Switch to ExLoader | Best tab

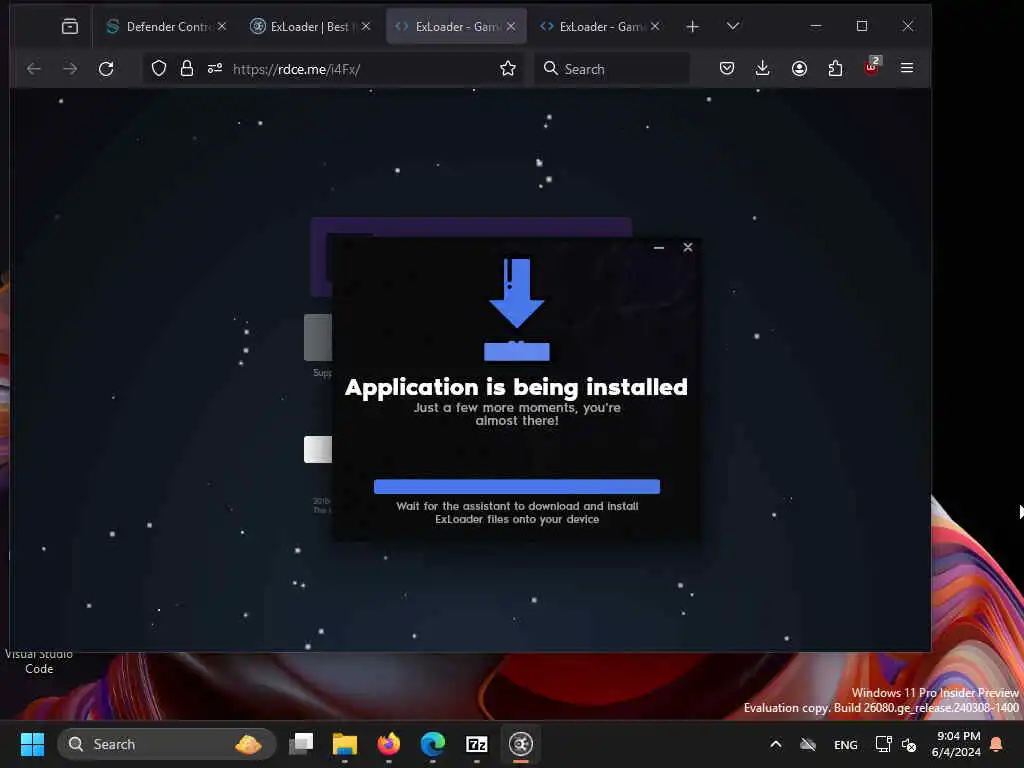pyautogui.click(x=310, y=26)
